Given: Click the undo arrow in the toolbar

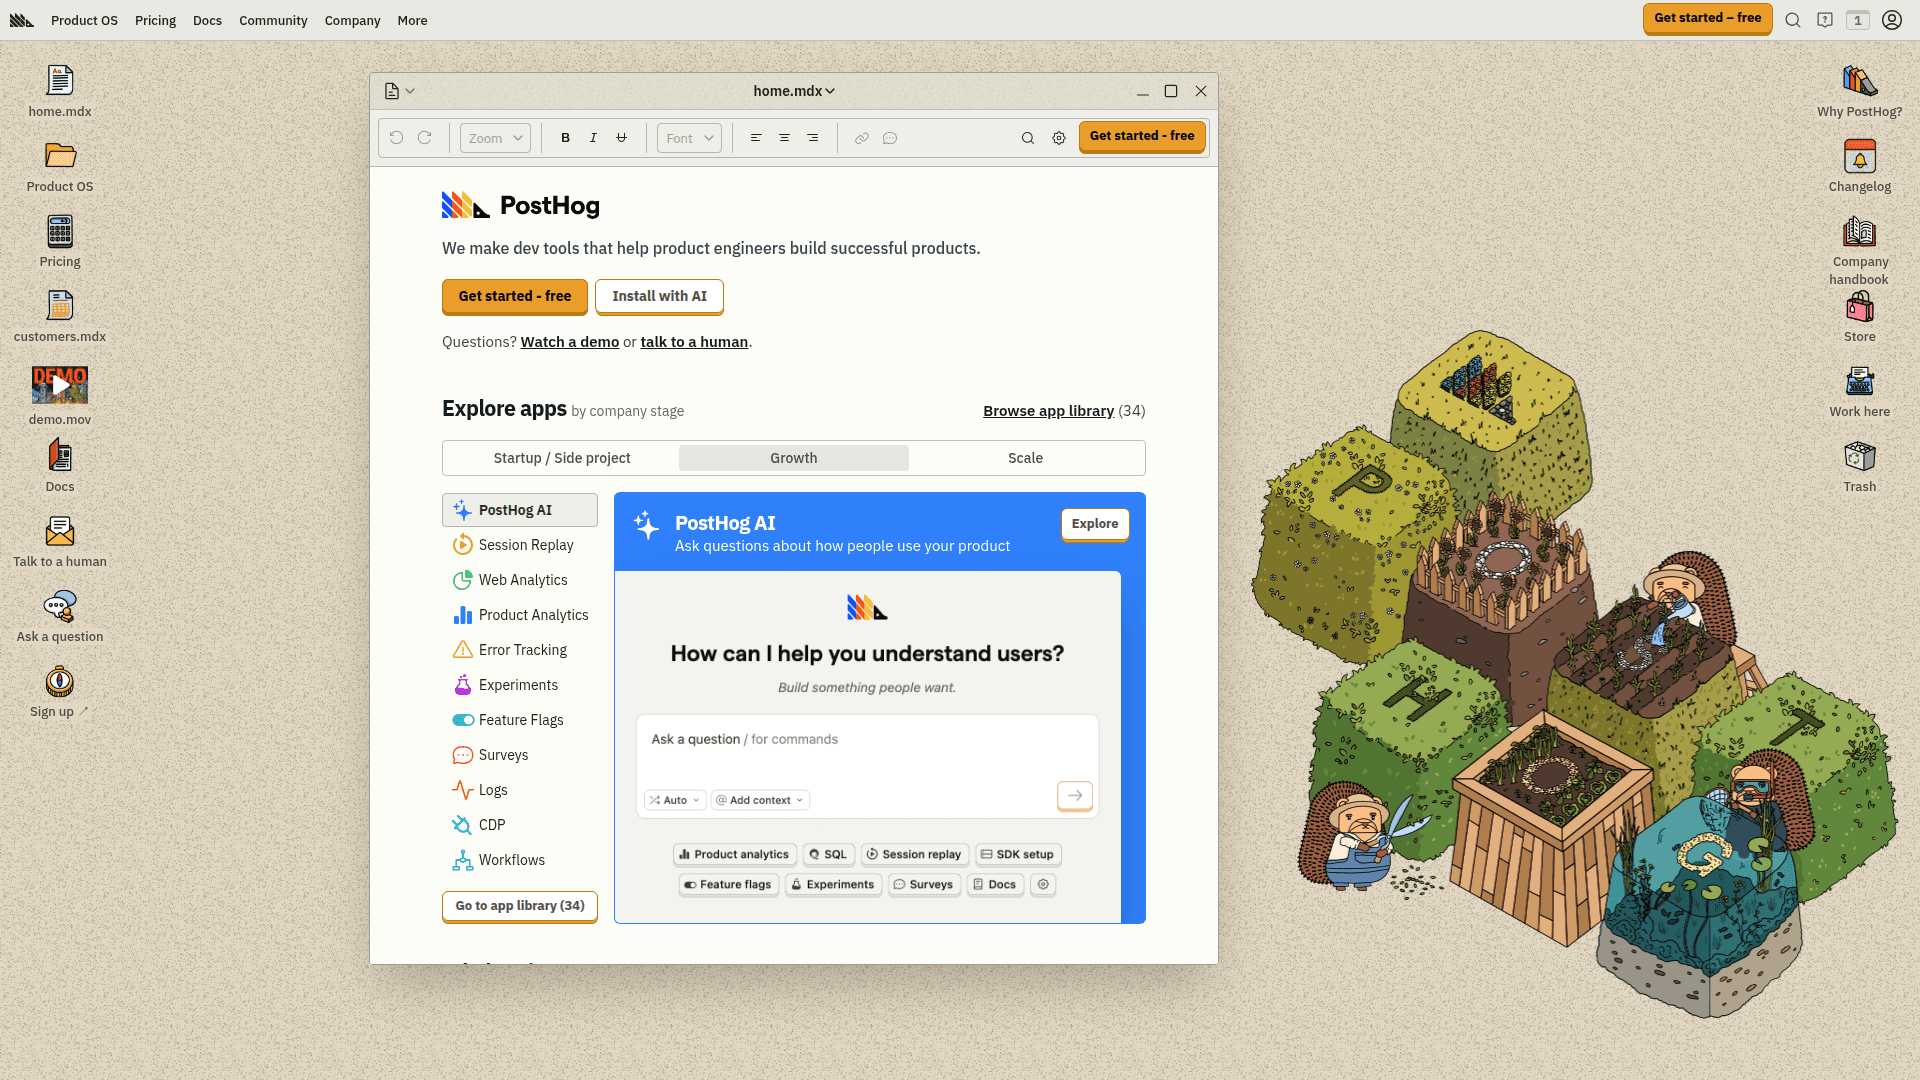Looking at the screenshot, I should click(396, 138).
